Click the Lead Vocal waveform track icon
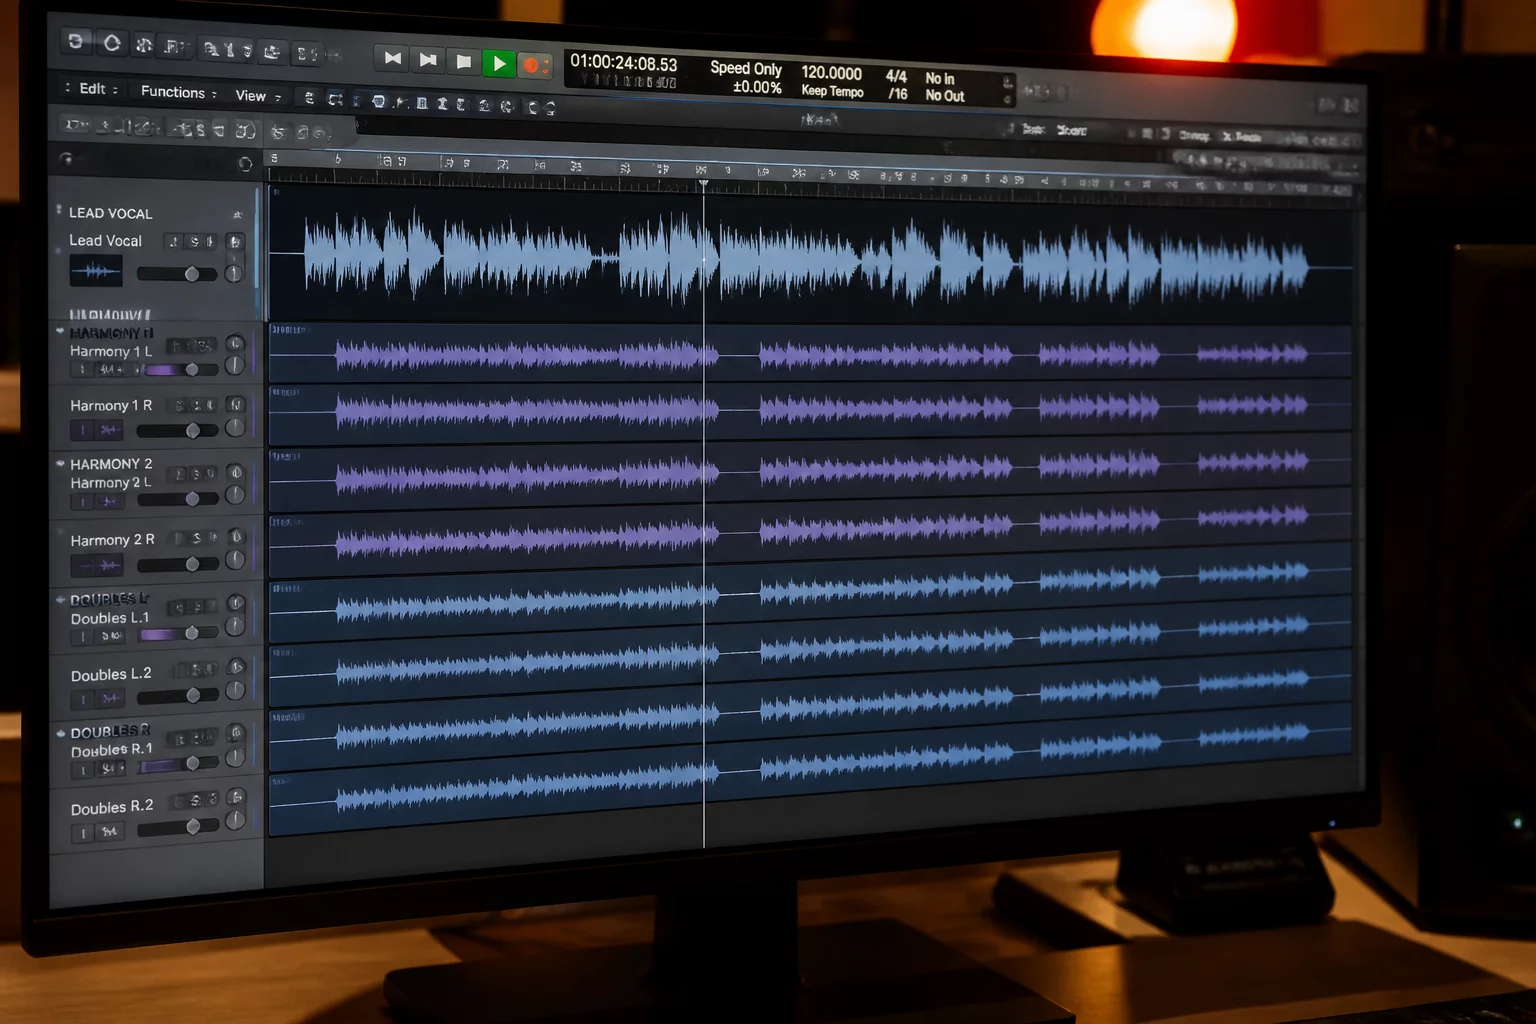Image resolution: width=1536 pixels, height=1024 pixels. [96, 271]
